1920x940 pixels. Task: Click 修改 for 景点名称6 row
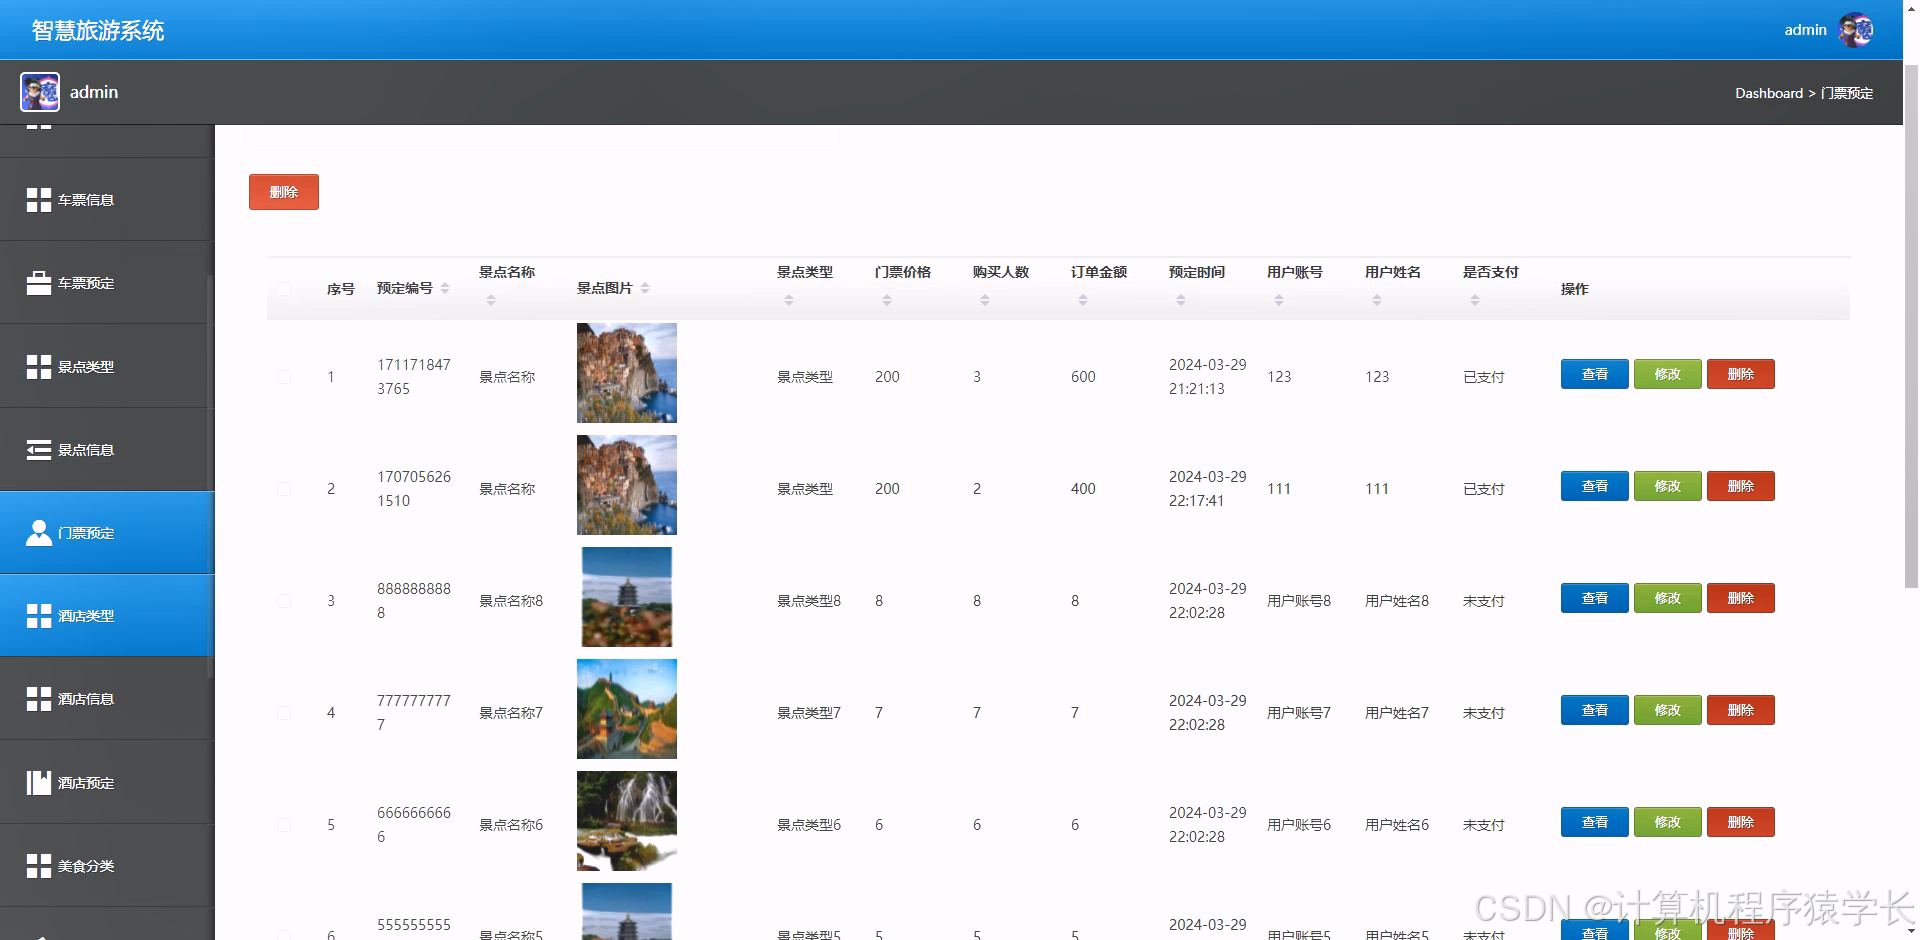tap(1668, 822)
